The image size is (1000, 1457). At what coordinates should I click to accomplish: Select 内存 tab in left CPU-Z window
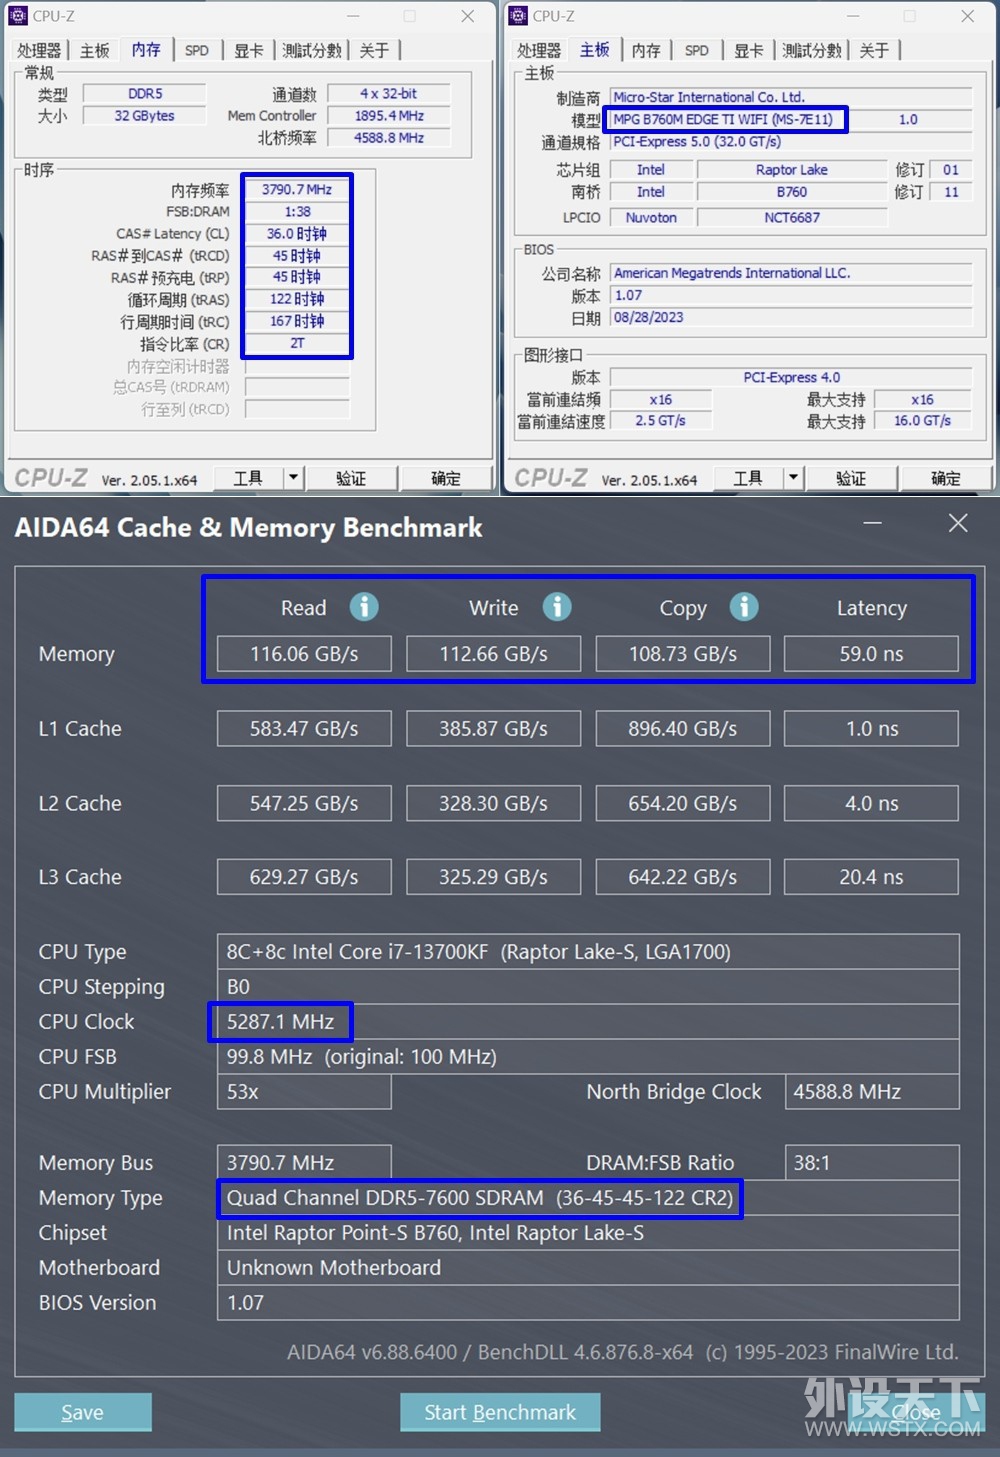(146, 49)
